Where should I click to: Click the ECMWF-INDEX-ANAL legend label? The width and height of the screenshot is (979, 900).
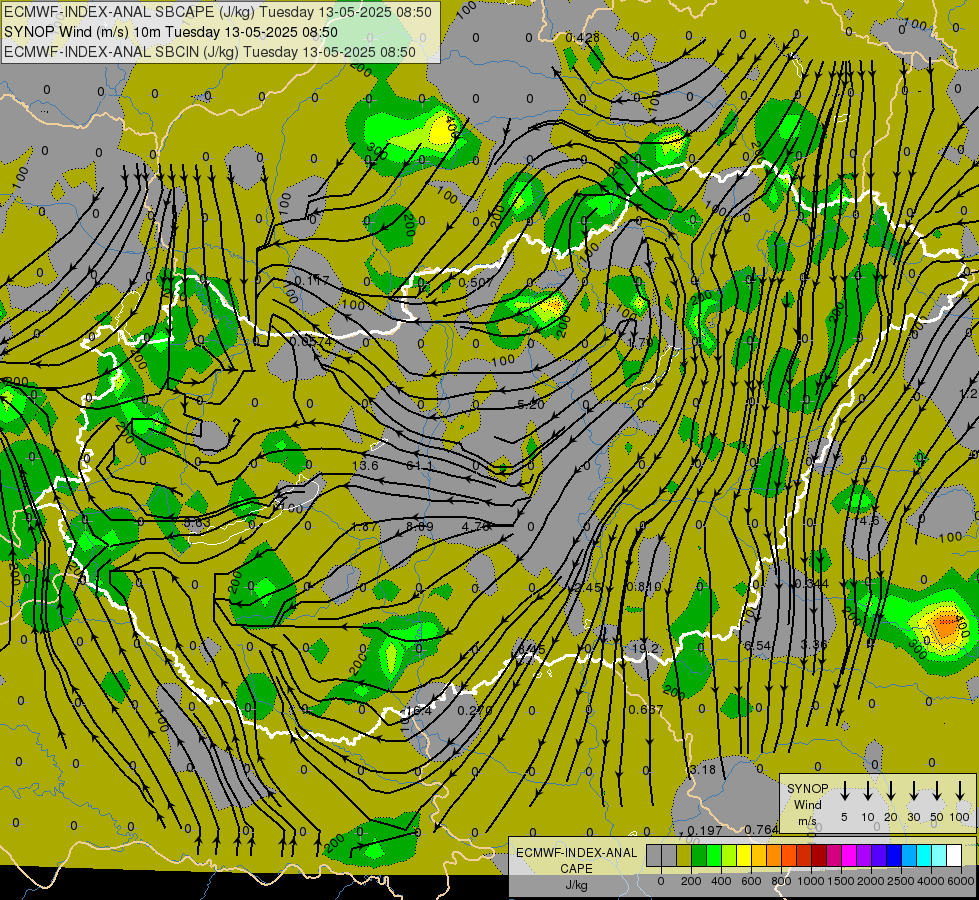point(576,853)
